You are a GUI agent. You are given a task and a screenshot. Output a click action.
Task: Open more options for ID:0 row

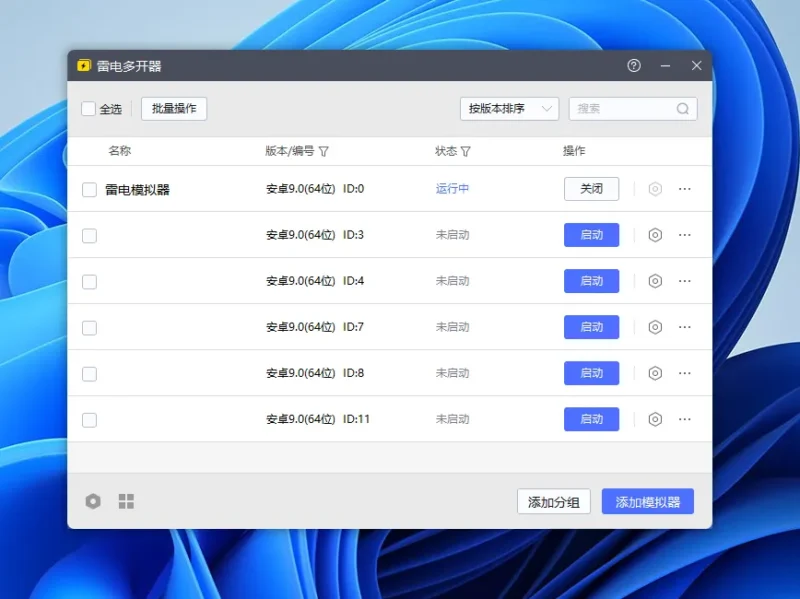click(x=685, y=189)
